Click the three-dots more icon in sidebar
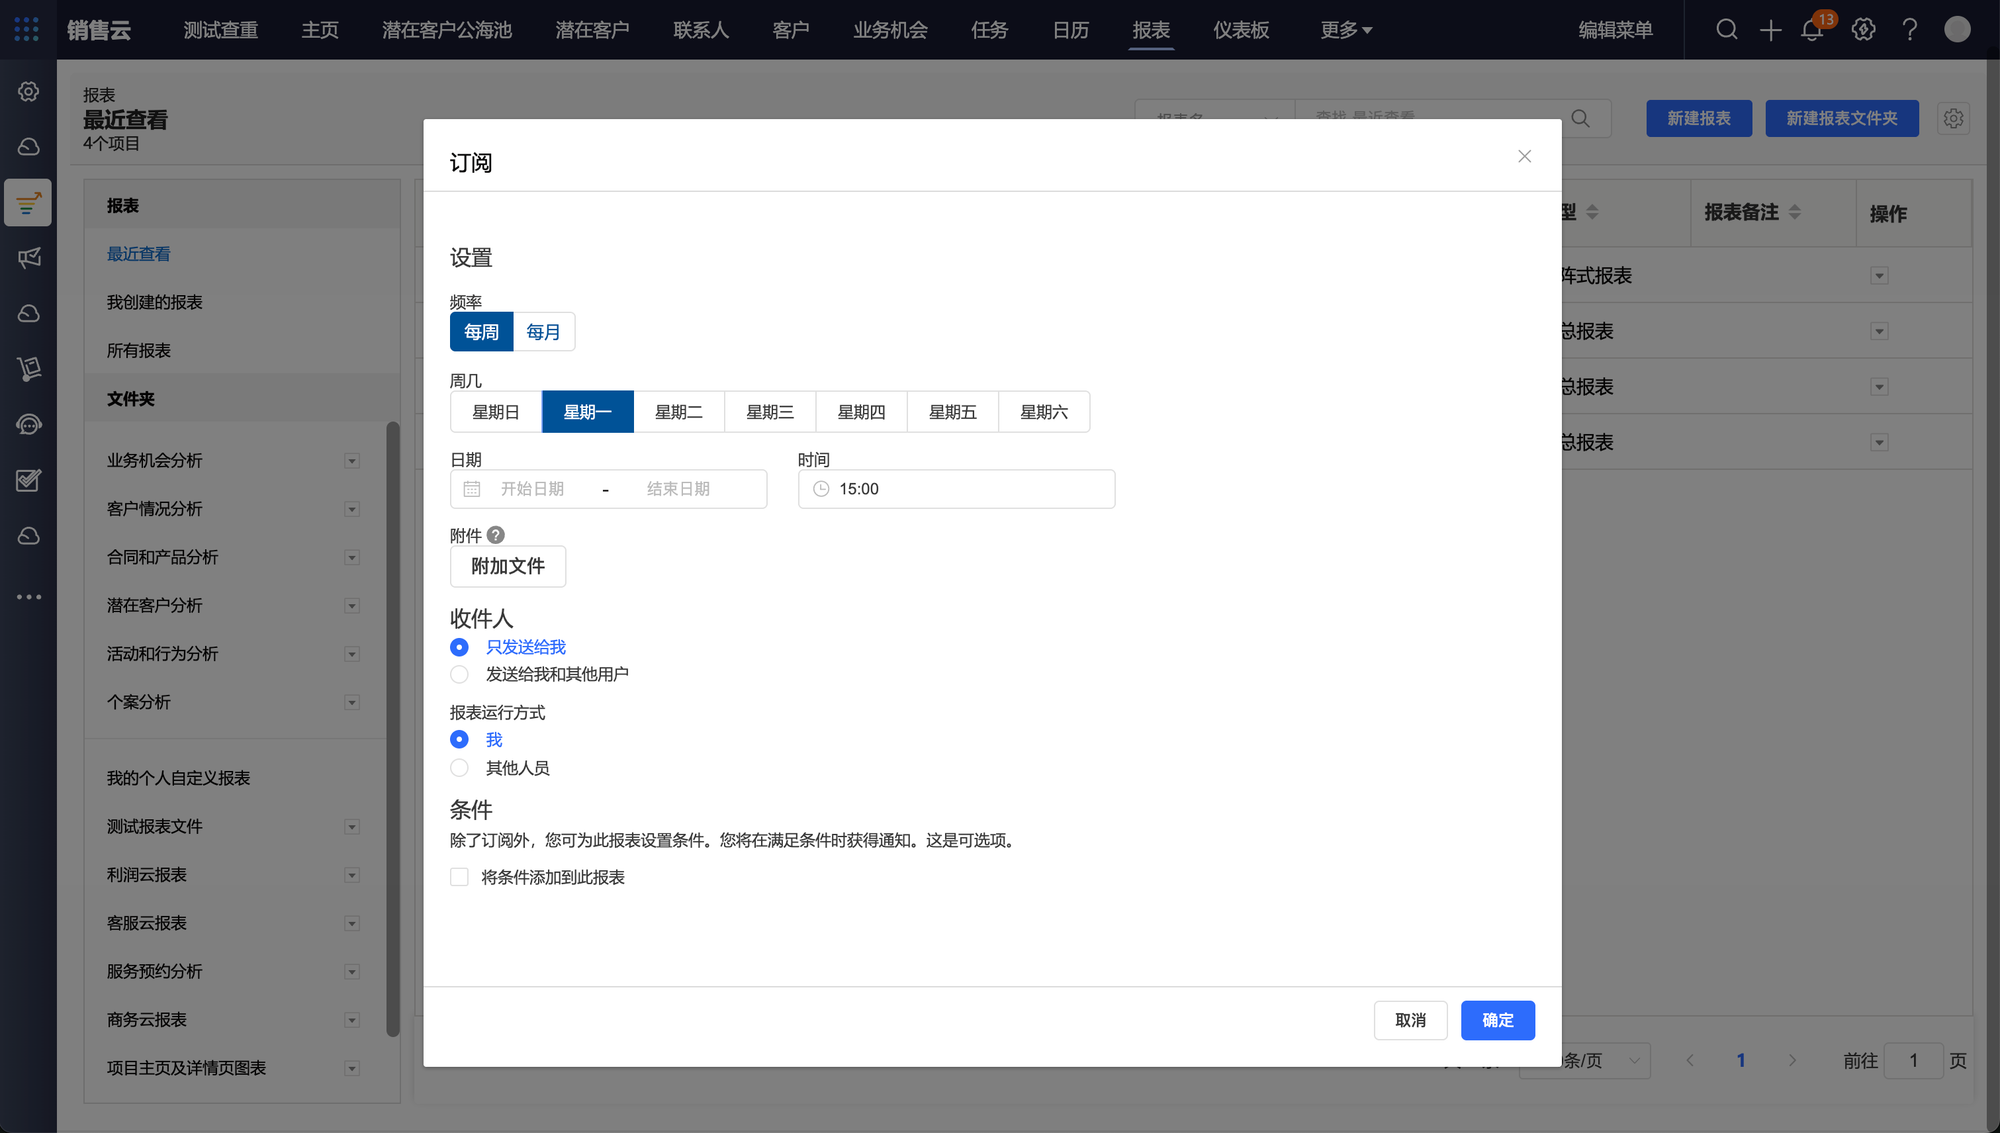2000x1133 pixels. tap(29, 597)
